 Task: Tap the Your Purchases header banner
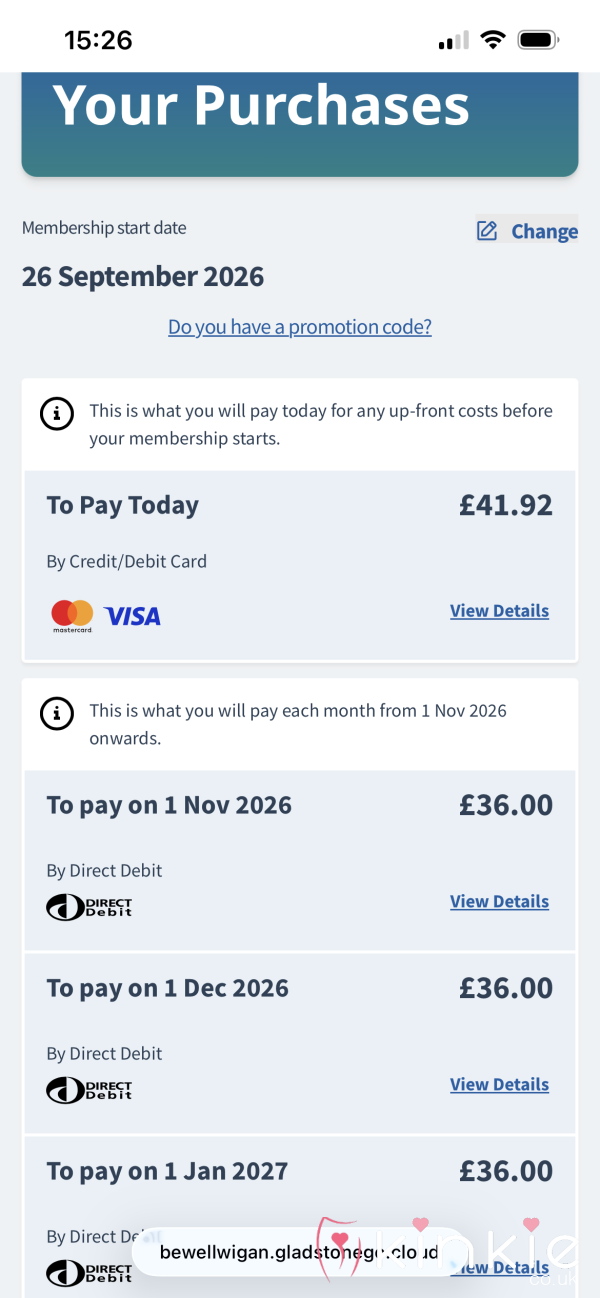pyautogui.click(x=300, y=124)
